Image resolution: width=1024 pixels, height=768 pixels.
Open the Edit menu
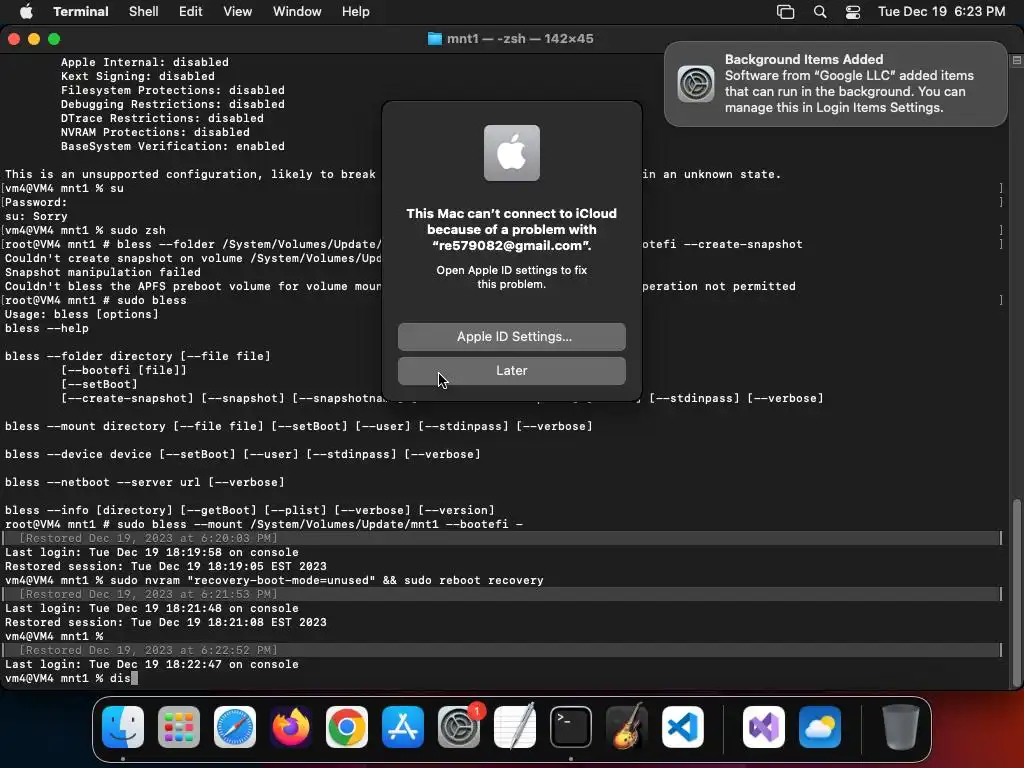(190, 12)
